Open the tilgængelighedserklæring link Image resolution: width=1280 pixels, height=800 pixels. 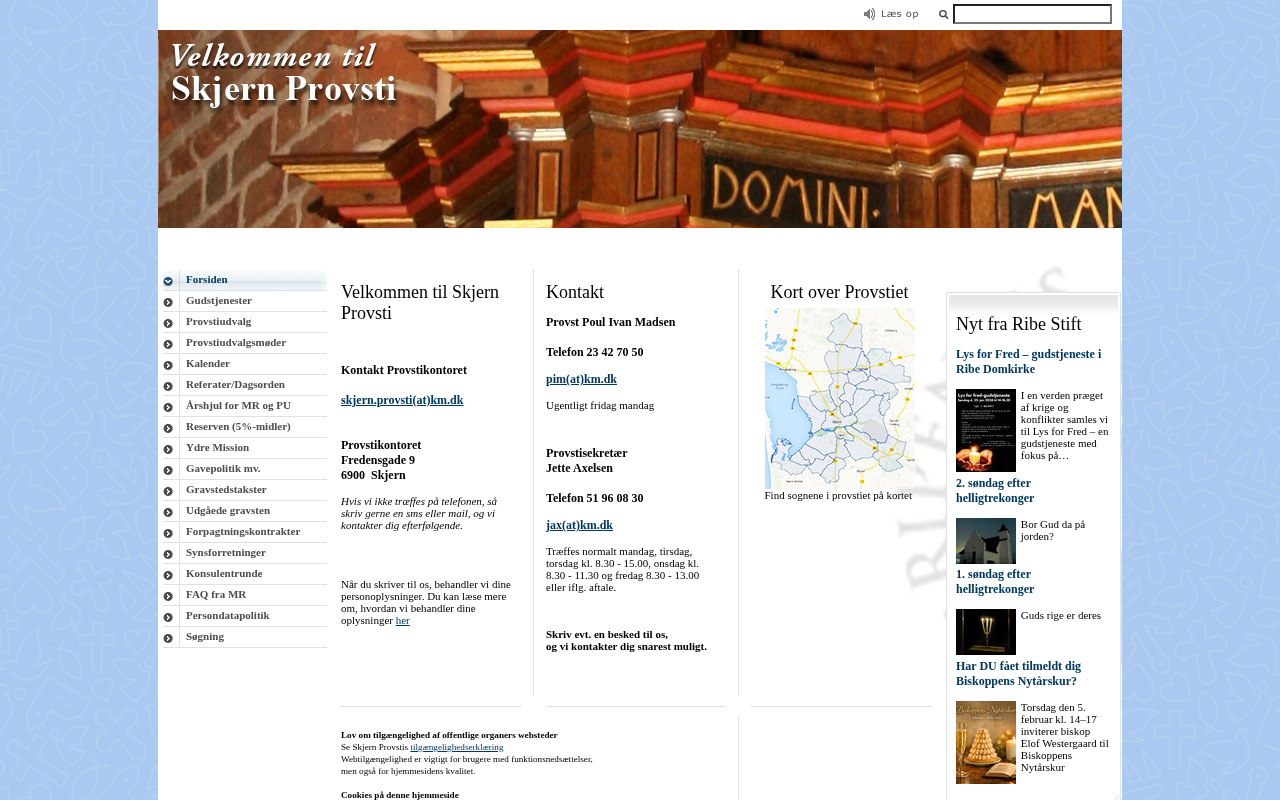(x=457, y=747)
